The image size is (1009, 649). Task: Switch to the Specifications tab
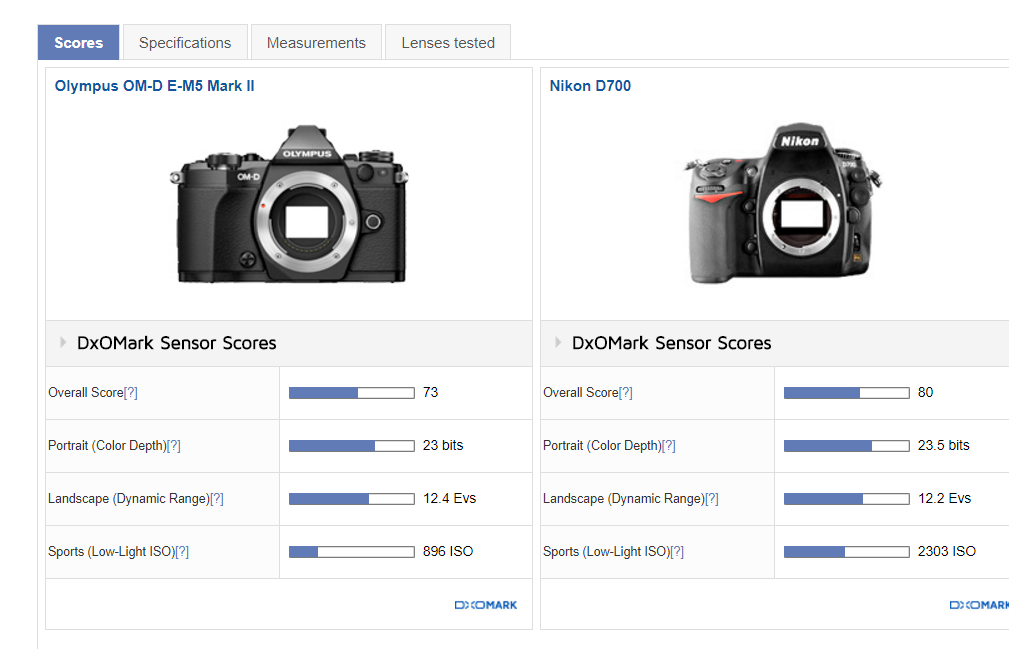pos(185,42)
